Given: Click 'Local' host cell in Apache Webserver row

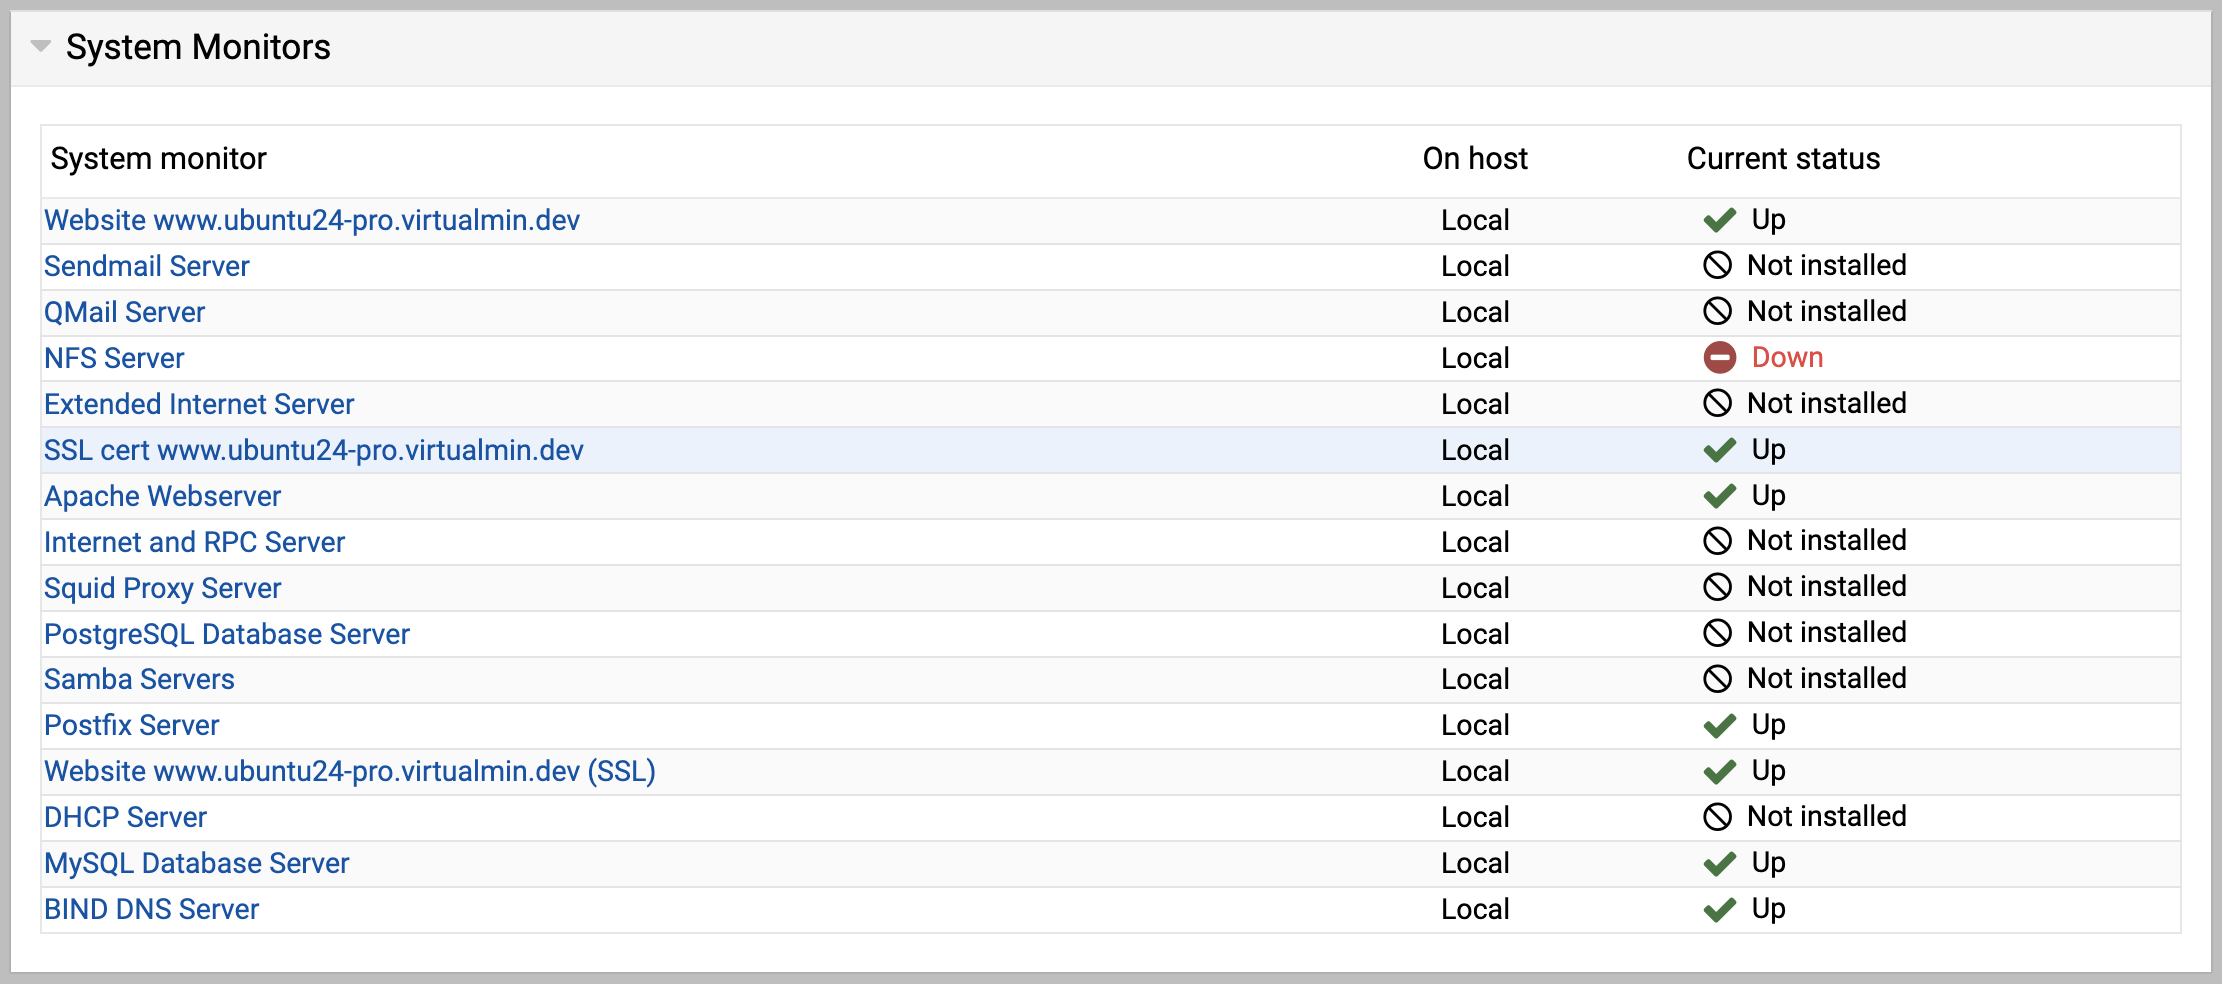Looking at the screenshot, I should point(1475,496).
